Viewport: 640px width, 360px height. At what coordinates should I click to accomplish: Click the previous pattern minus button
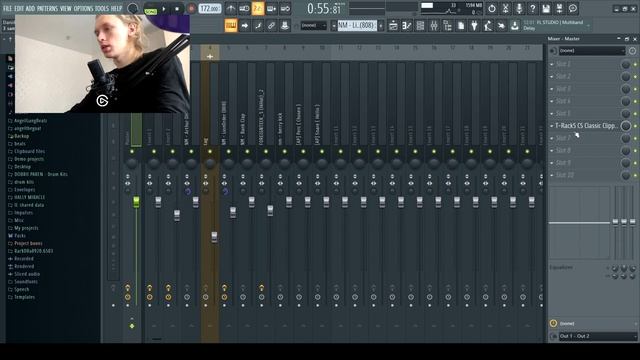[x=333, y=25]
